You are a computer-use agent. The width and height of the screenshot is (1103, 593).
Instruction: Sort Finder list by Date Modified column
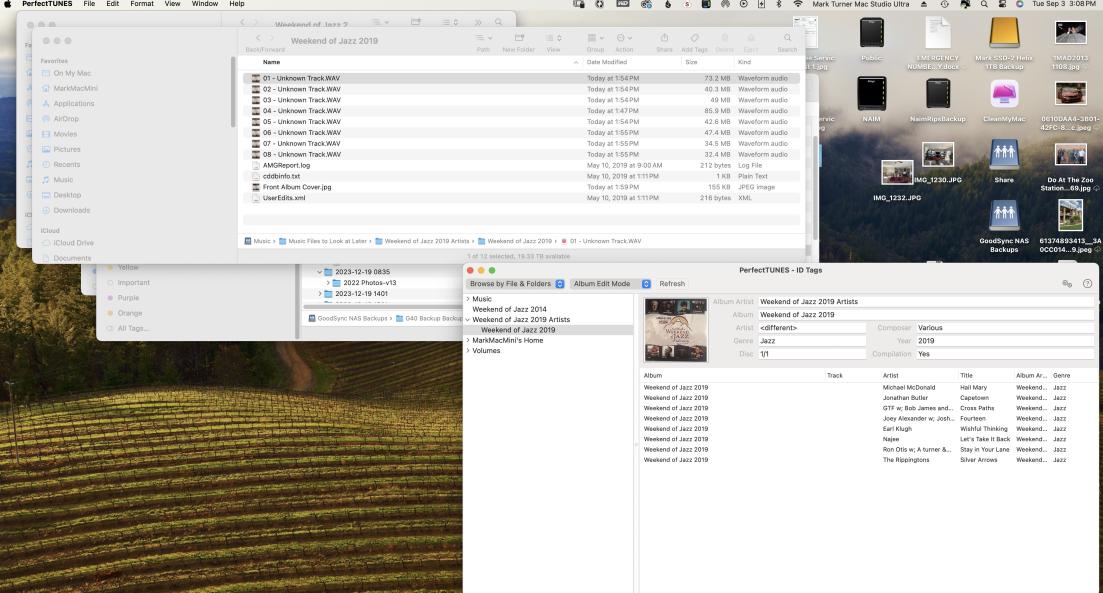click(607, 63)
